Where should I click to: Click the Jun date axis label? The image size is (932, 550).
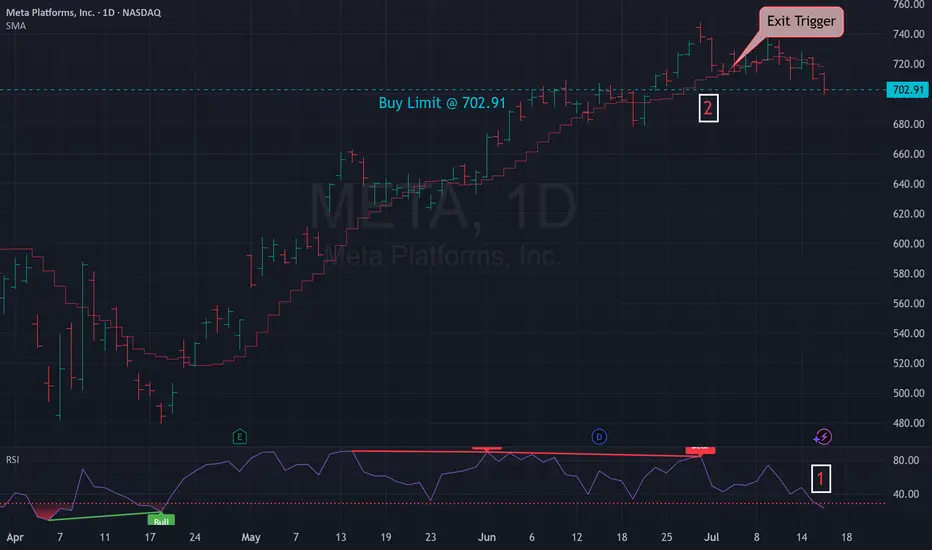pos(487,538)
